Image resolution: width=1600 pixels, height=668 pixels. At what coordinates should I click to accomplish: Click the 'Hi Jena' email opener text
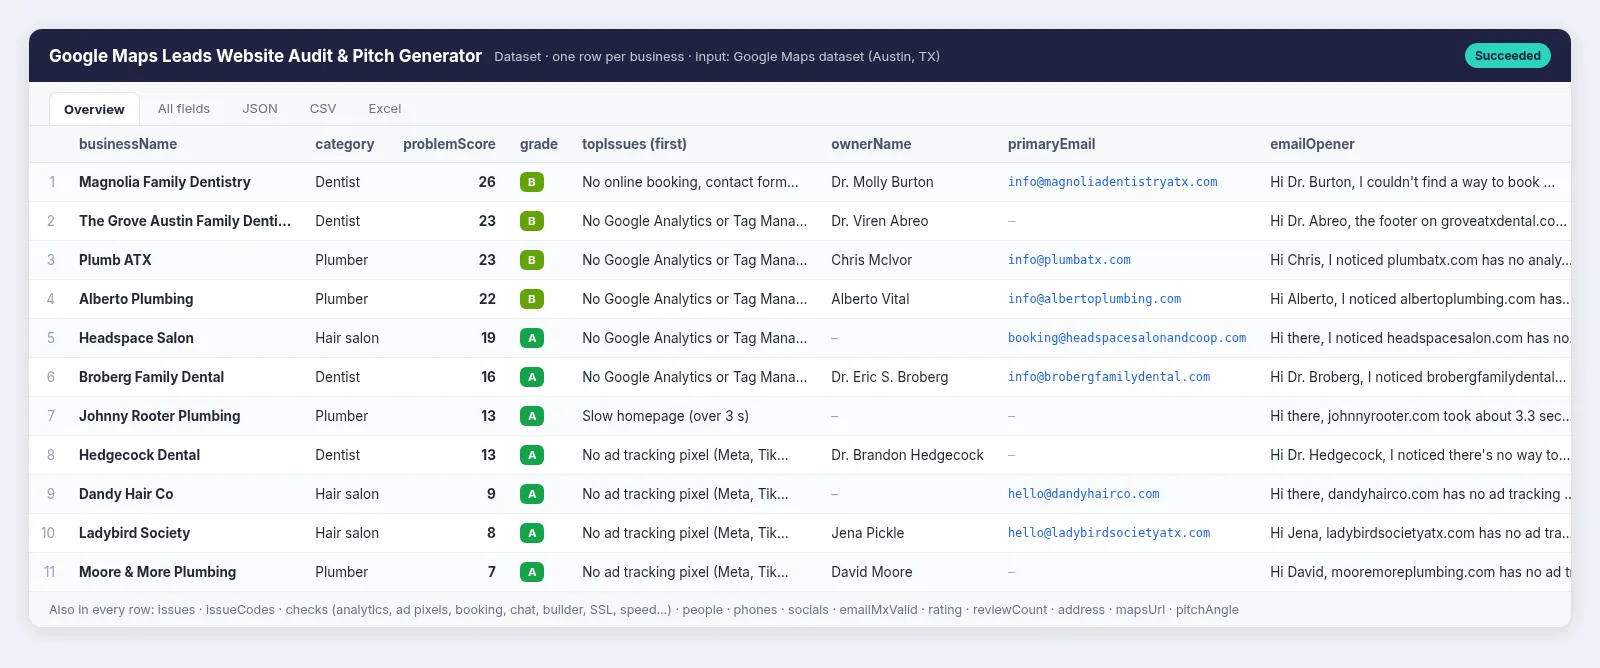point(1420,533)
